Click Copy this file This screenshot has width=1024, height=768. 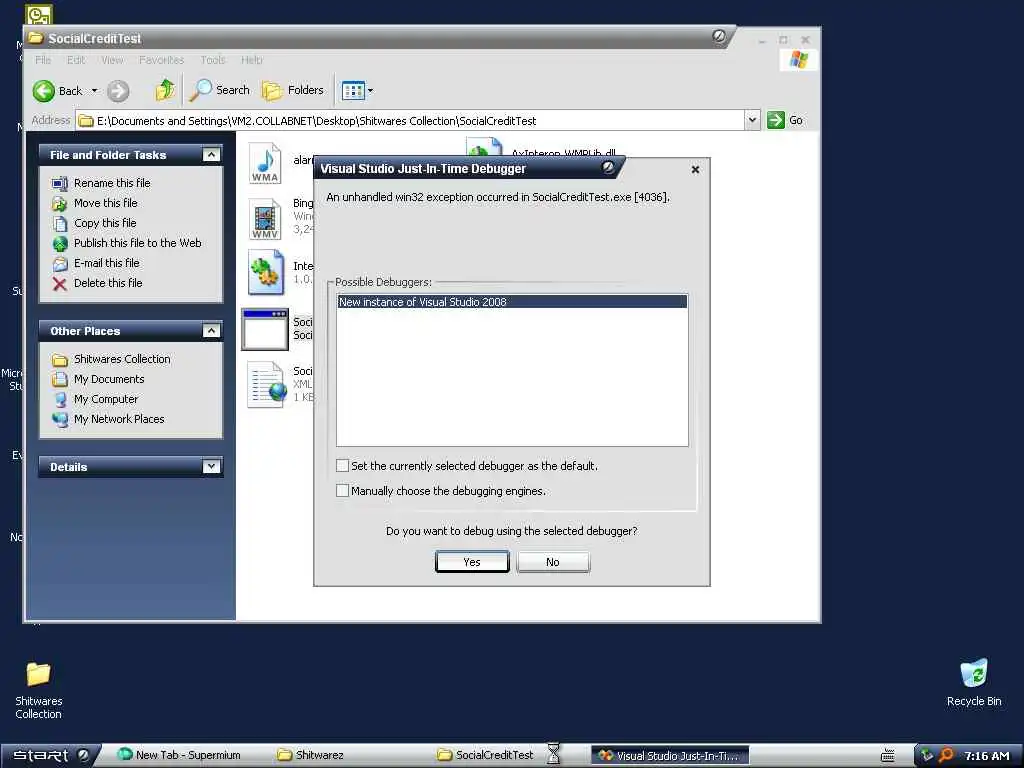105,223
